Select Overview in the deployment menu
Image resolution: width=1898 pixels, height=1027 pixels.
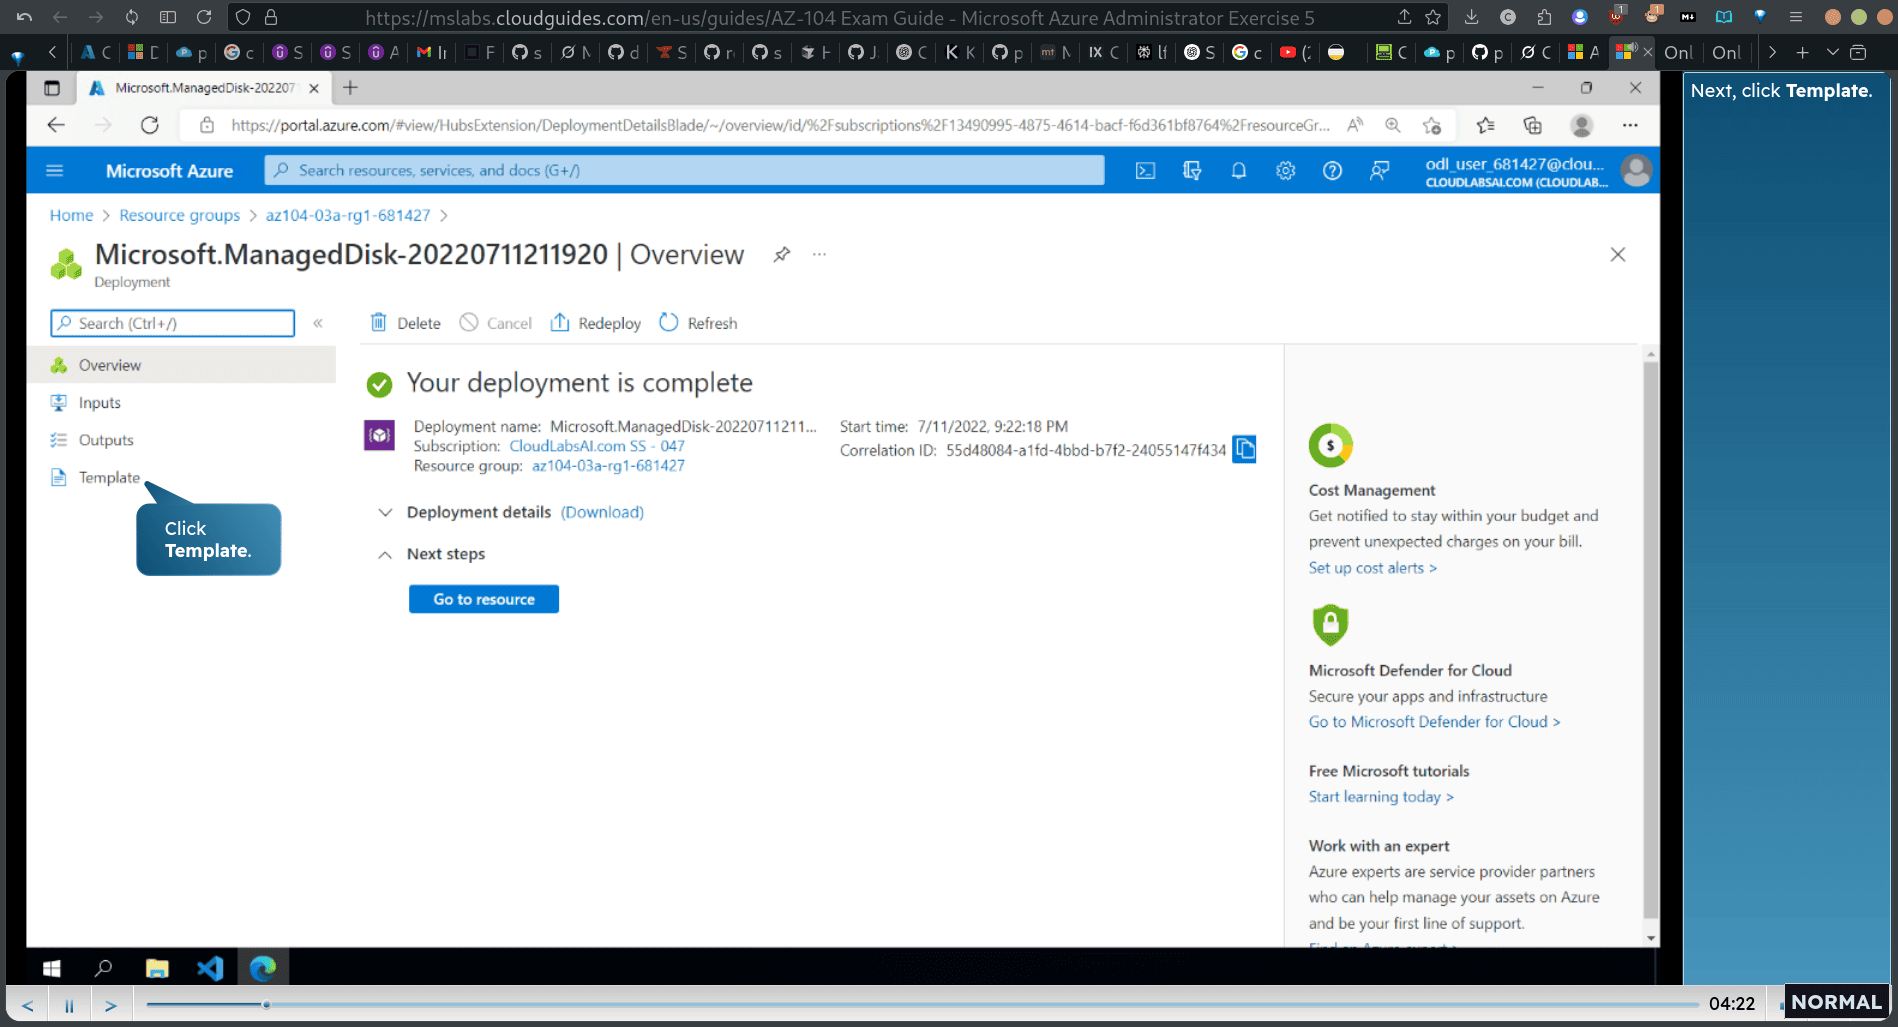pyautogui.click(x=182, y=365)
